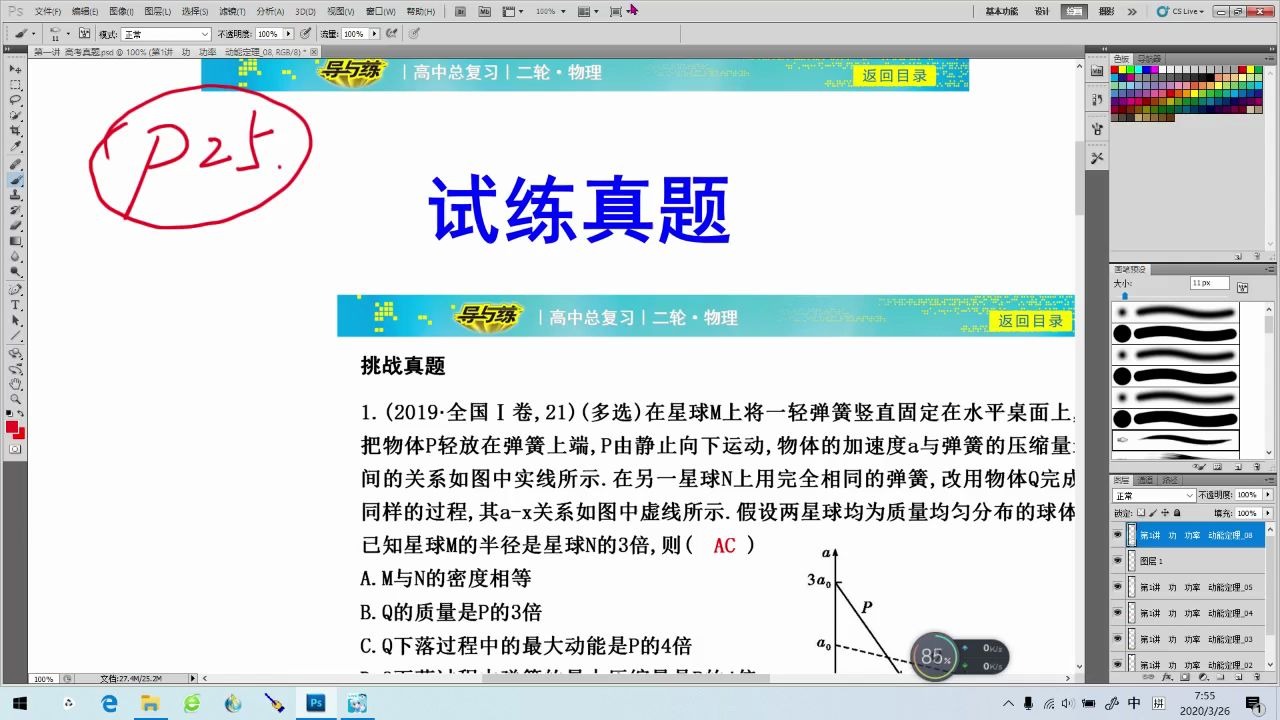This screenshot has height=720, width=1280.
Task: Open the 文件(F) menu
Action: point(47,12)
